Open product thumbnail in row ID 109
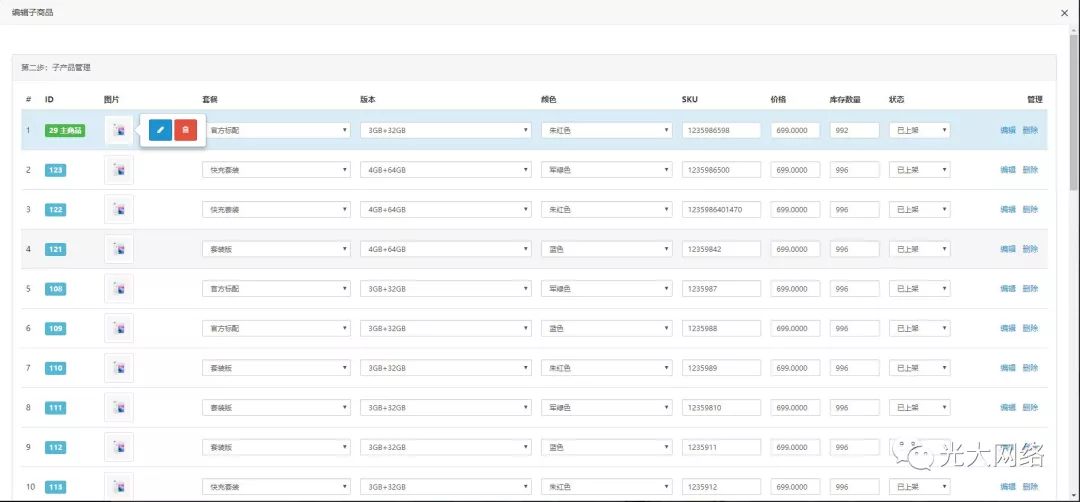Screen dimensions: 1080x502 (119, 328)
